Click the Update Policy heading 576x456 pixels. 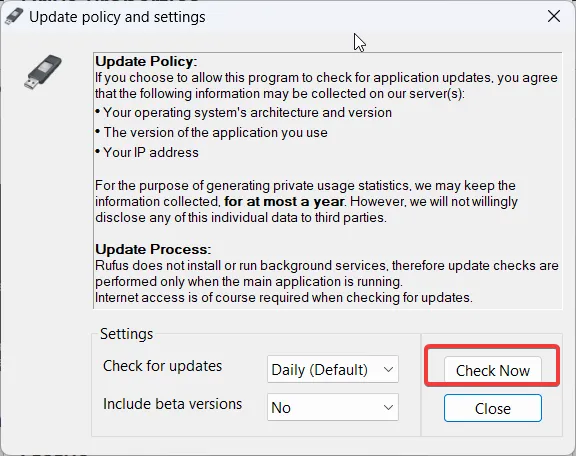pos(146,61)
